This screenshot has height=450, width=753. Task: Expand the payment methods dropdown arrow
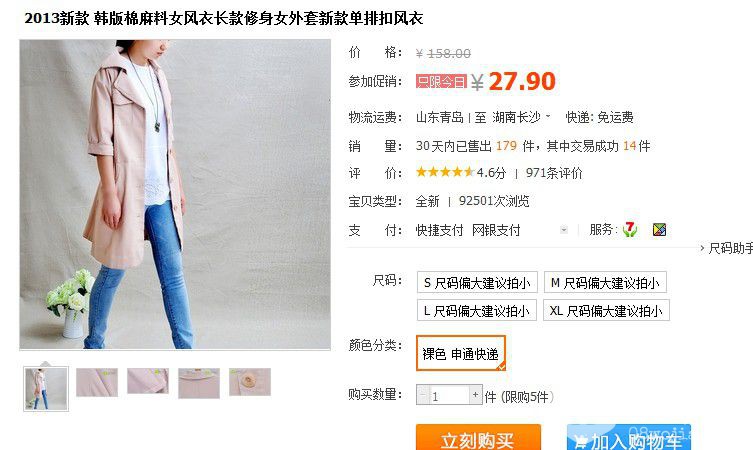(x=564, y=230)
